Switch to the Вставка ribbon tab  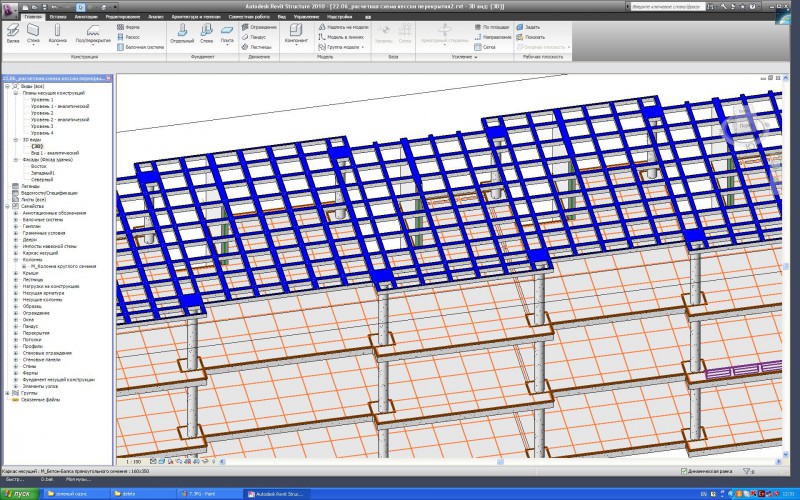tap(58, 17)
